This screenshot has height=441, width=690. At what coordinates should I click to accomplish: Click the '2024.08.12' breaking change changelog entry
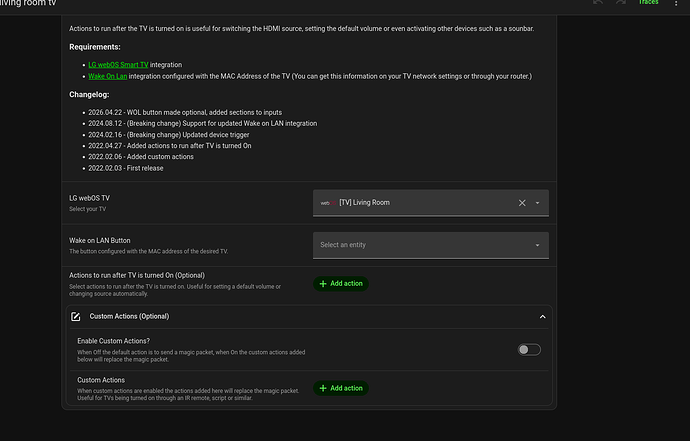click(x=202, y=123)
